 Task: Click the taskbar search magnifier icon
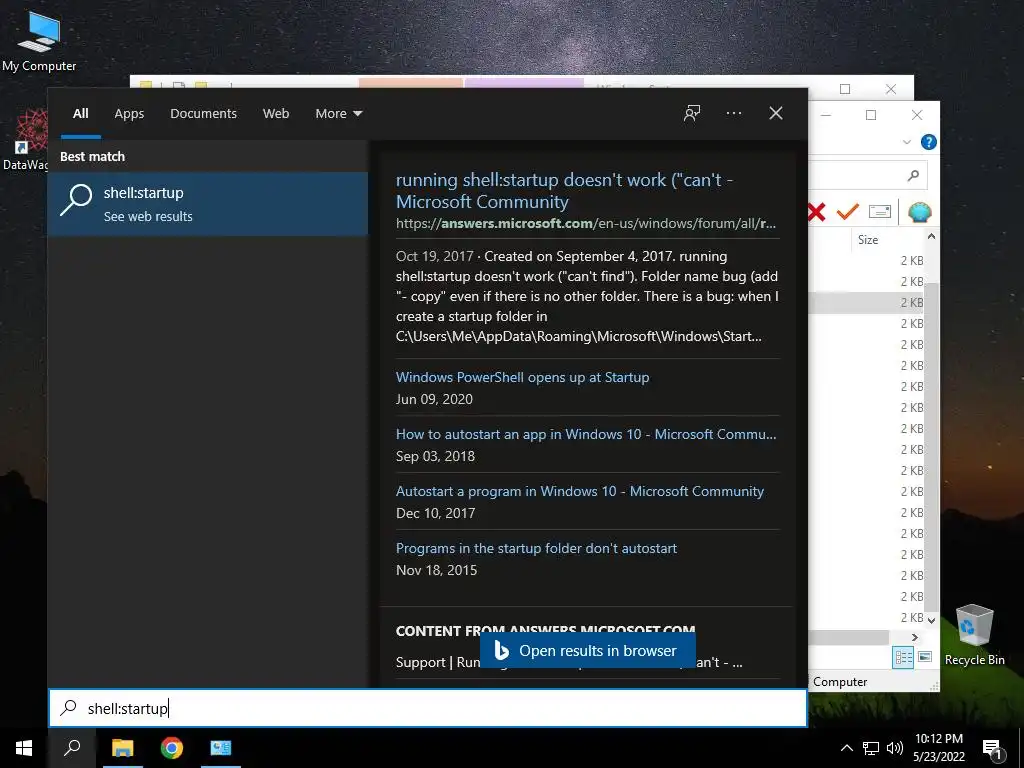[72, 748]
